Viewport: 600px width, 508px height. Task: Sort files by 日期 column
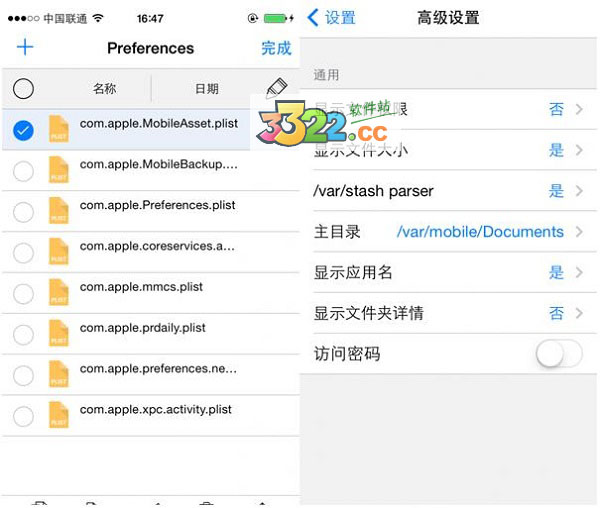207,89
